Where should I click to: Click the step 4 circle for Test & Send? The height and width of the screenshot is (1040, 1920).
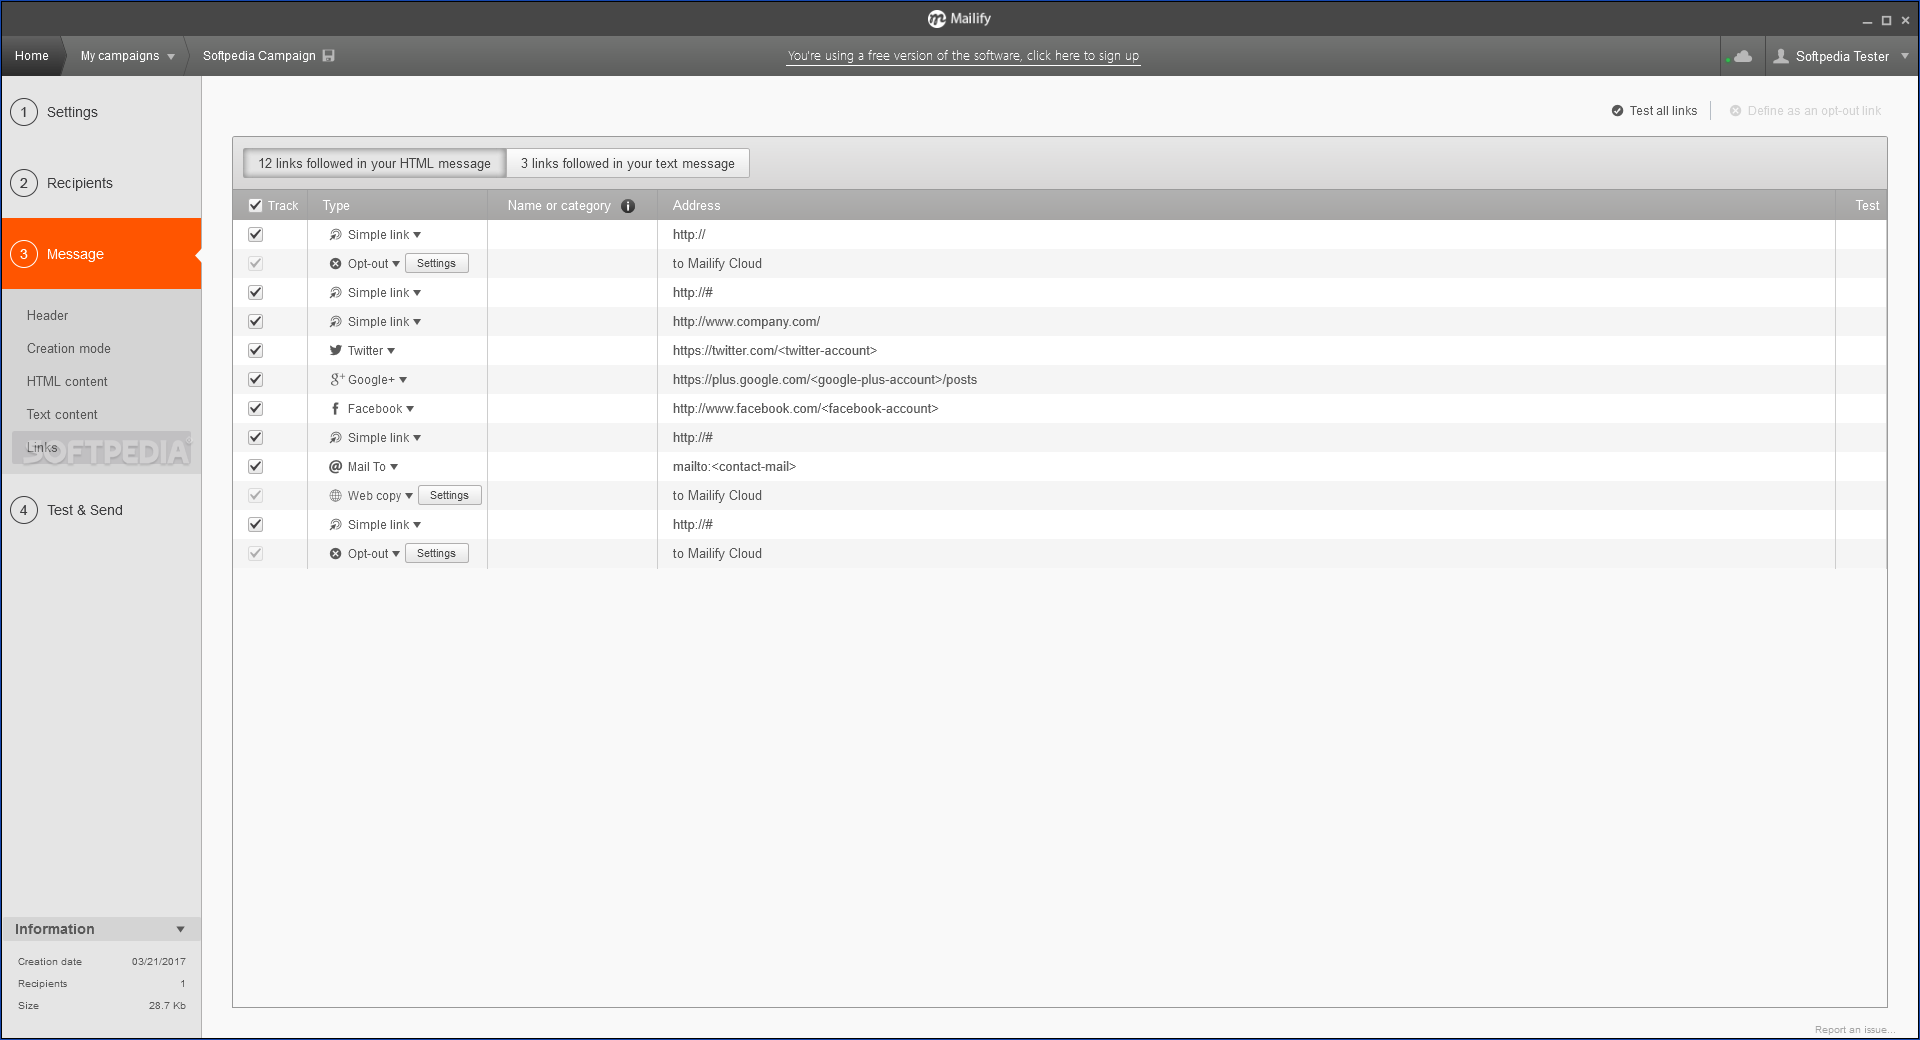[x=24, y=510]
